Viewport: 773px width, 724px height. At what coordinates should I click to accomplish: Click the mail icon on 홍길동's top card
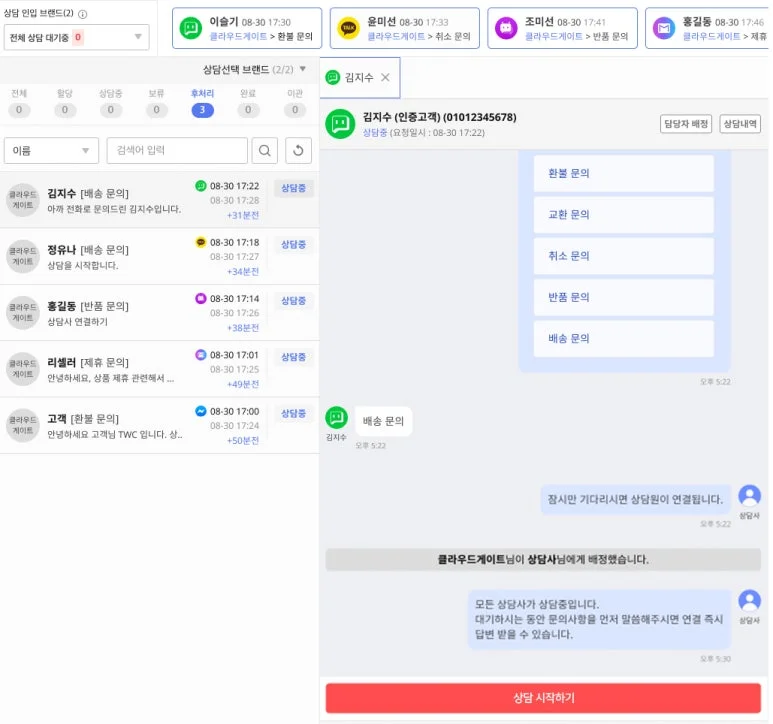tap(664, 28)
